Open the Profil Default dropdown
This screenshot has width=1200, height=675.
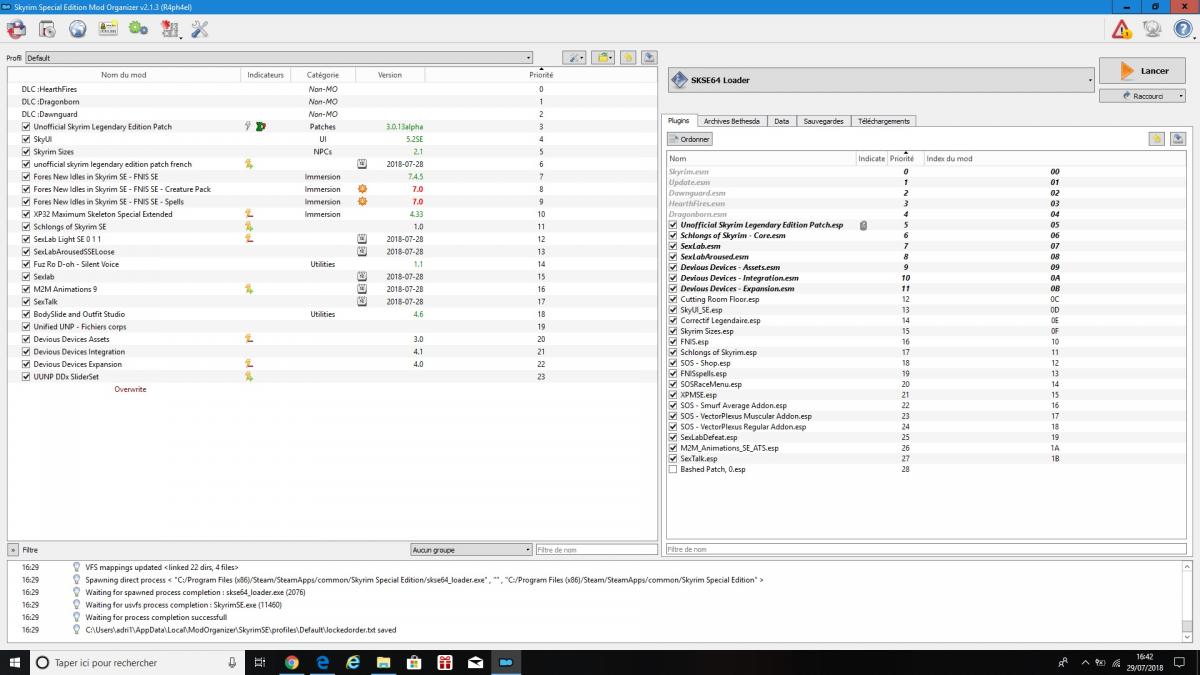[279, 58]
